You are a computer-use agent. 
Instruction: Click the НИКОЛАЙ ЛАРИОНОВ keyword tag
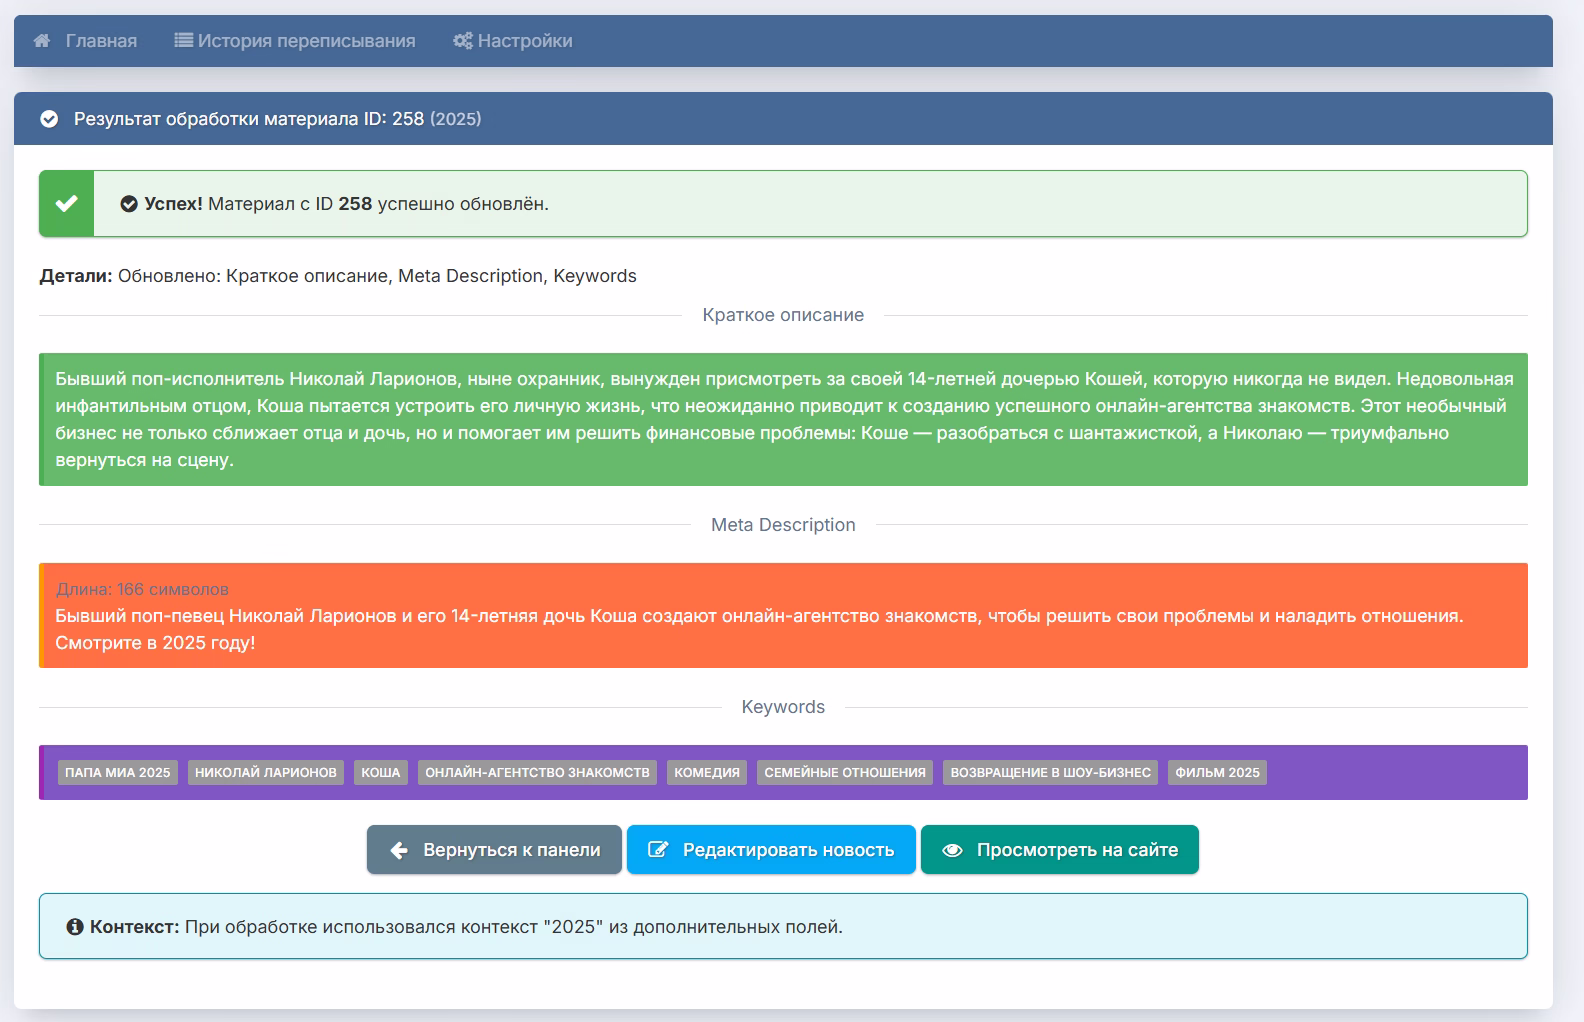[266, 773]
